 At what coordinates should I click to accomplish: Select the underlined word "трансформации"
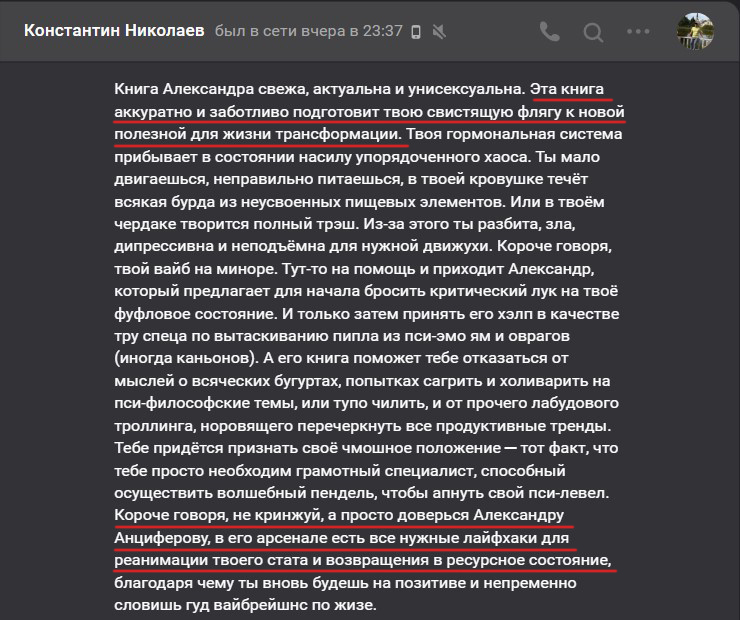coord(338,134)
